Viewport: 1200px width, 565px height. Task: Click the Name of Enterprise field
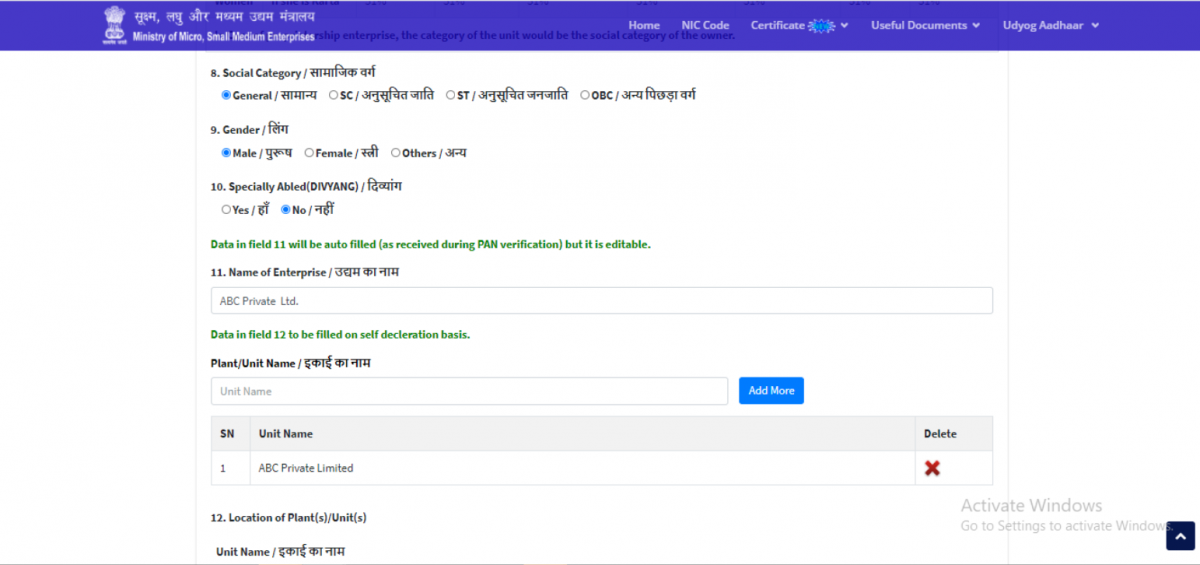(601, 301)
